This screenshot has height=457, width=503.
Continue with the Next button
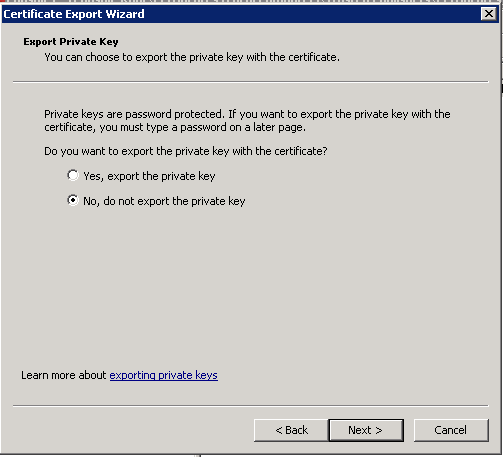[366, 430]
